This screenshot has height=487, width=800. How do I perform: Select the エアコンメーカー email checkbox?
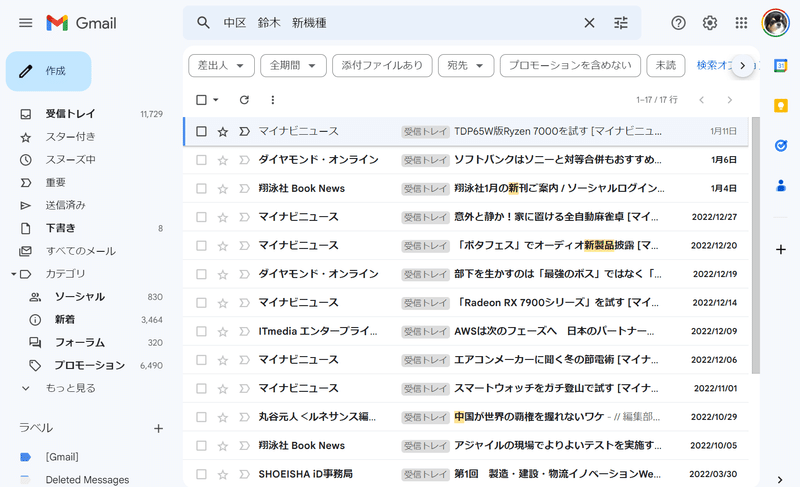coord(202,360)
